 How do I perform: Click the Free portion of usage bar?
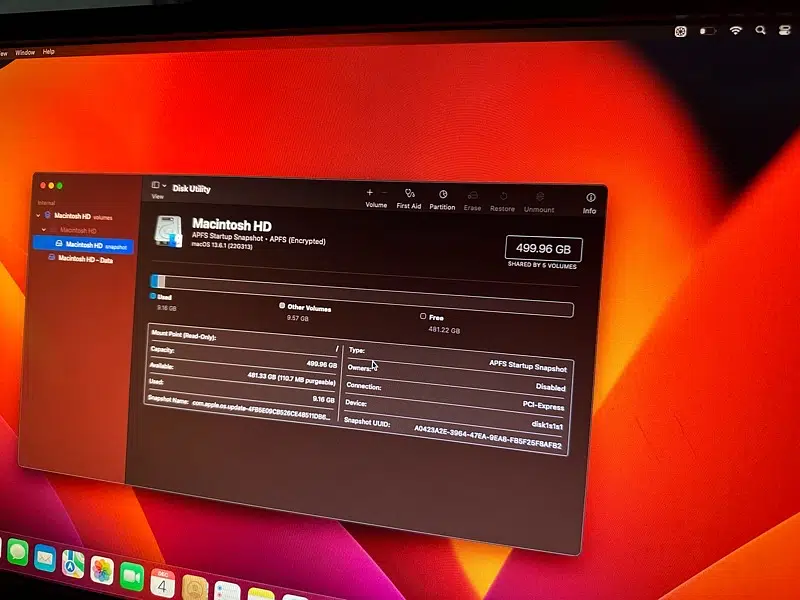click(x=368, y=295)
